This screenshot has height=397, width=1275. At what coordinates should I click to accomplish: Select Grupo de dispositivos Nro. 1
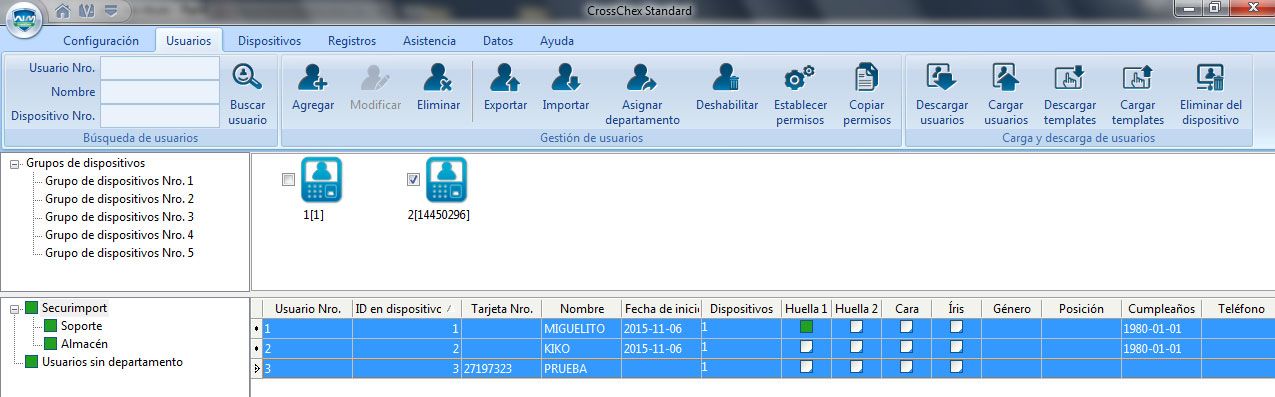(x=119, y=181)
